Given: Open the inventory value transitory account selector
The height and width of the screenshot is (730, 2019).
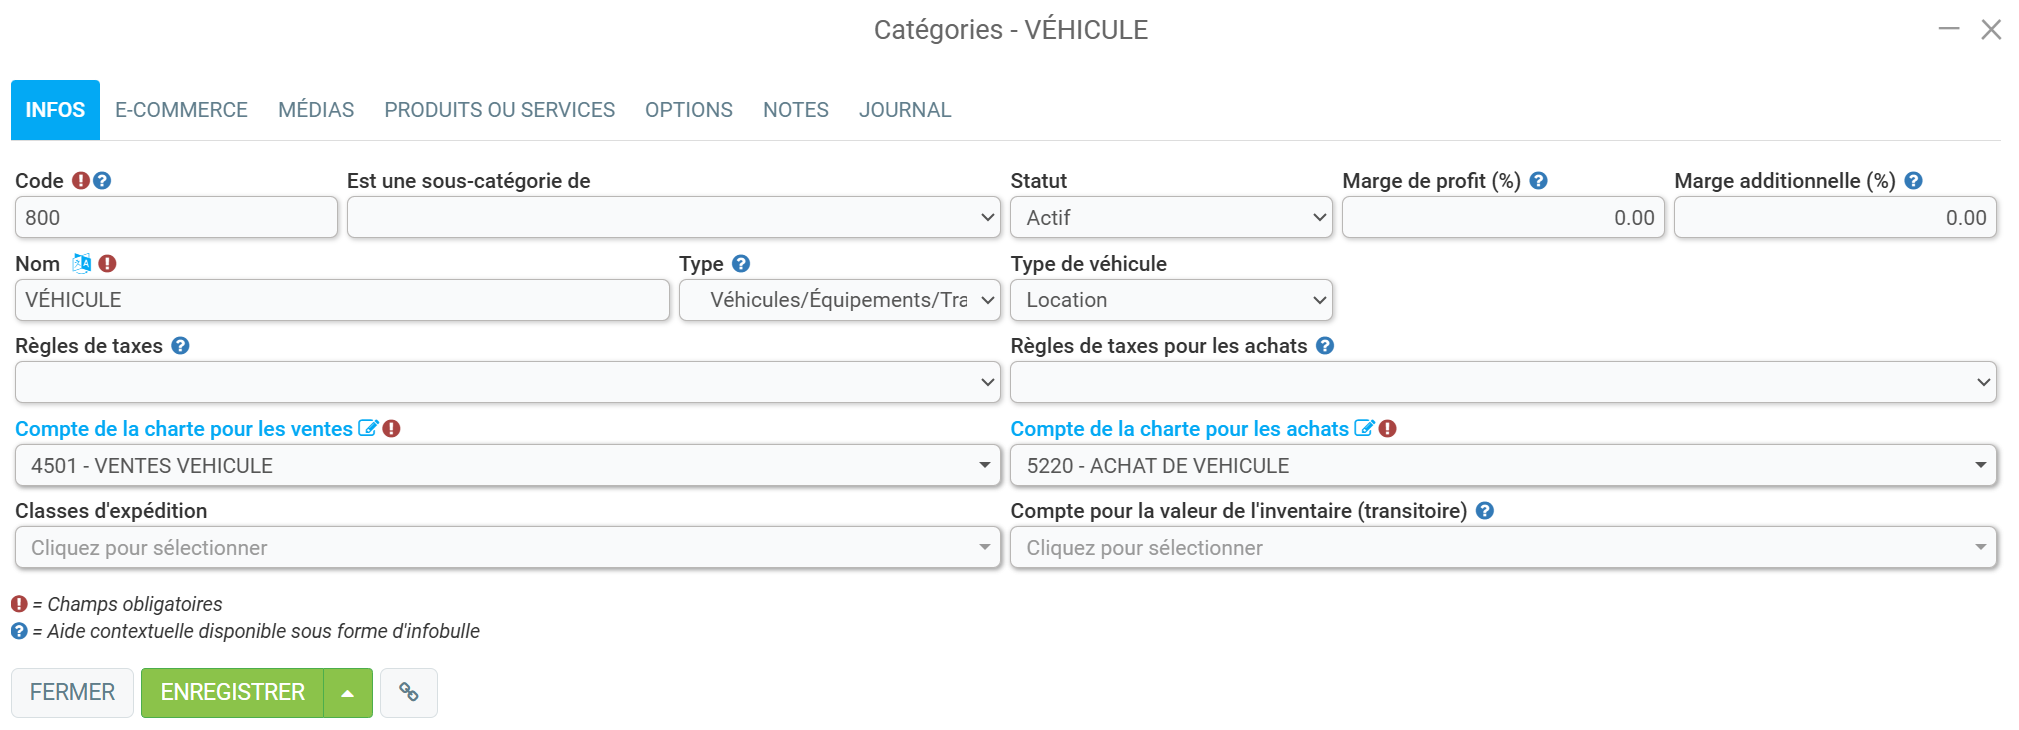Looking at the screenshot, I should coord(1503,547).
